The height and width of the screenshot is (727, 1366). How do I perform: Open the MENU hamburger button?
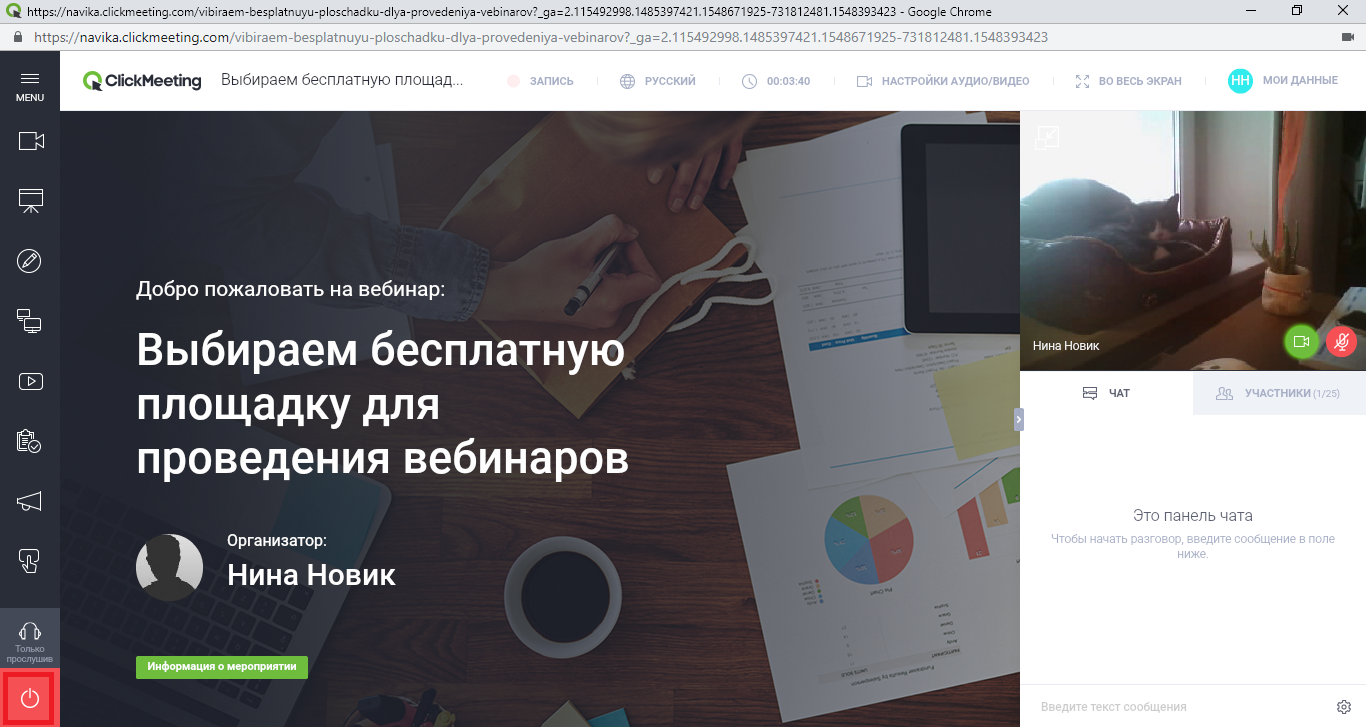click(x=30, y=86)
